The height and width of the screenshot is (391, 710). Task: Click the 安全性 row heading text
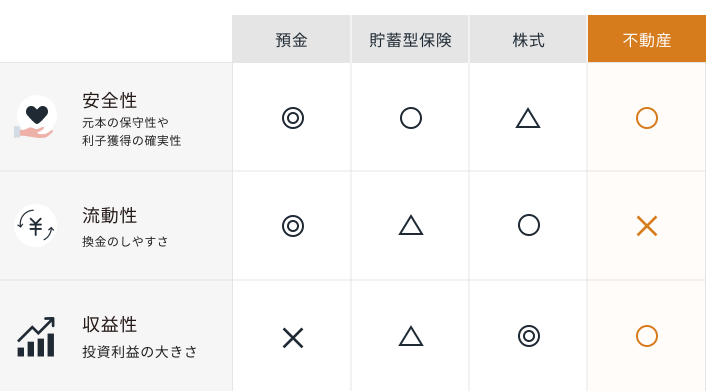(x=110, y=100)
